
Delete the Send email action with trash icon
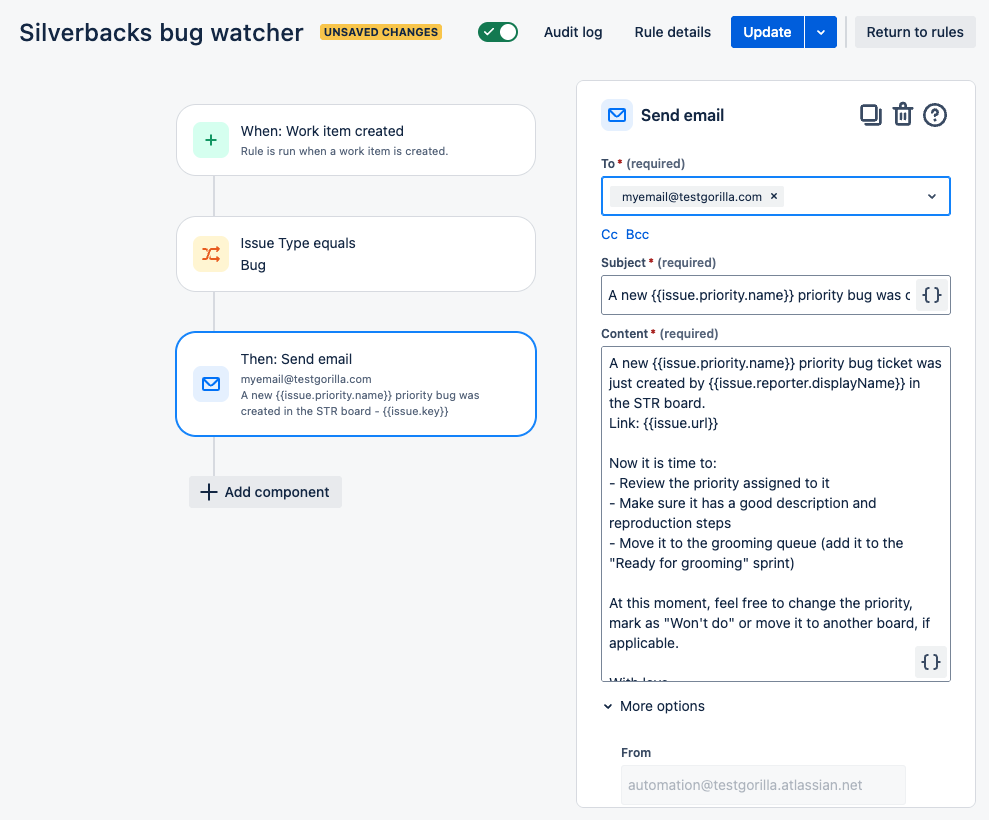903,114
